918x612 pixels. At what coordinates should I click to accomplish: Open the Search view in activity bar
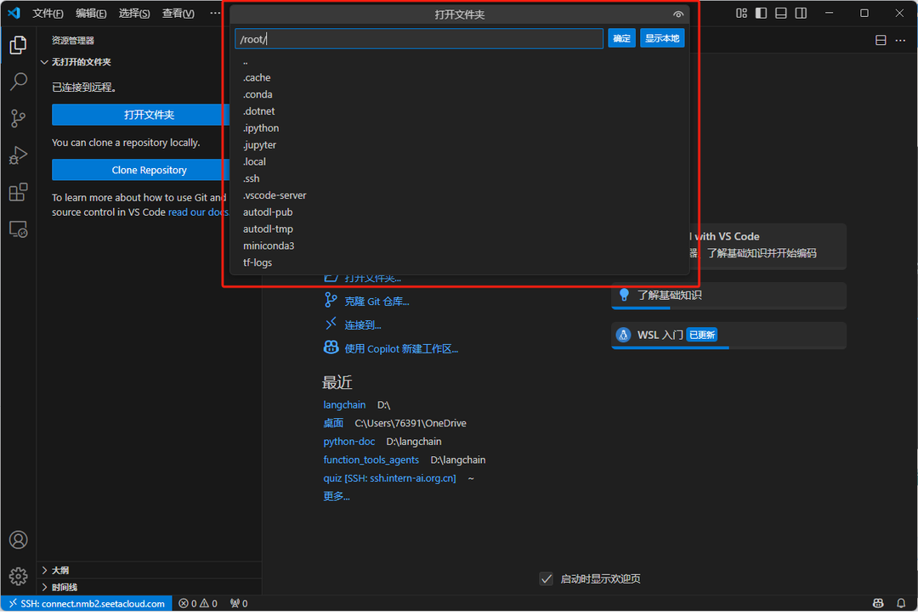[x=18, y=81]
